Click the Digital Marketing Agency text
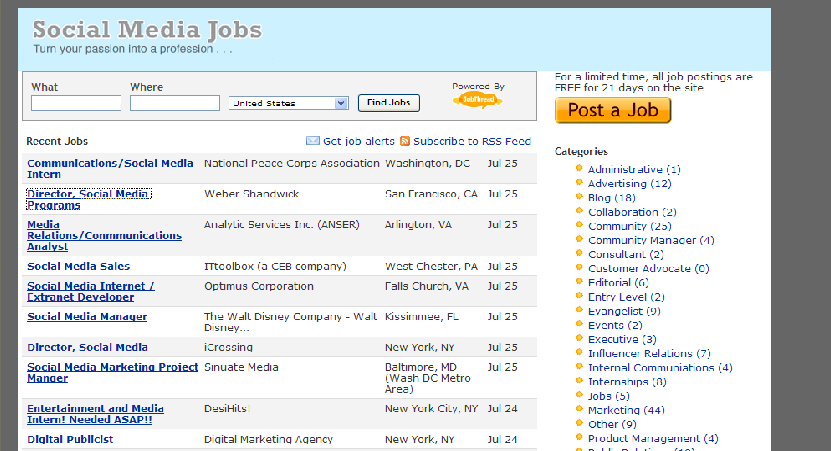This screenshot has height=451, width=831. (268, 439)
